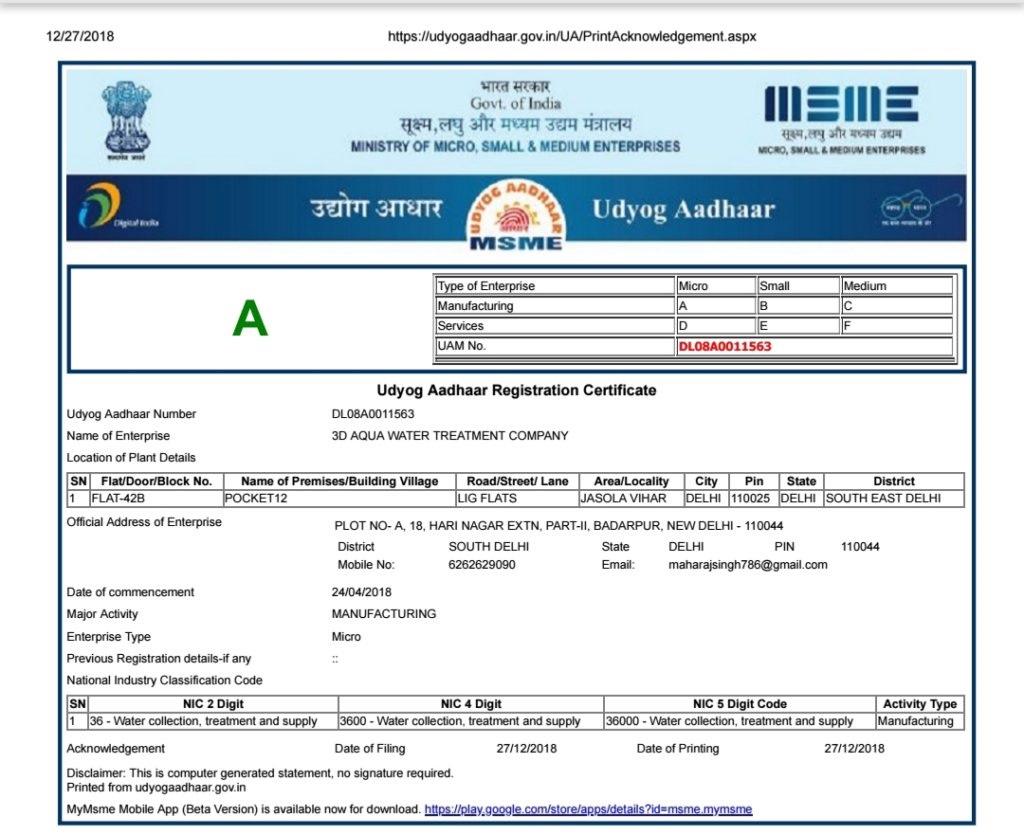The image size is (1024, 827).
Task: Click the SOUTH EAST DELHI district cell
Action: [x=894, y=498]
